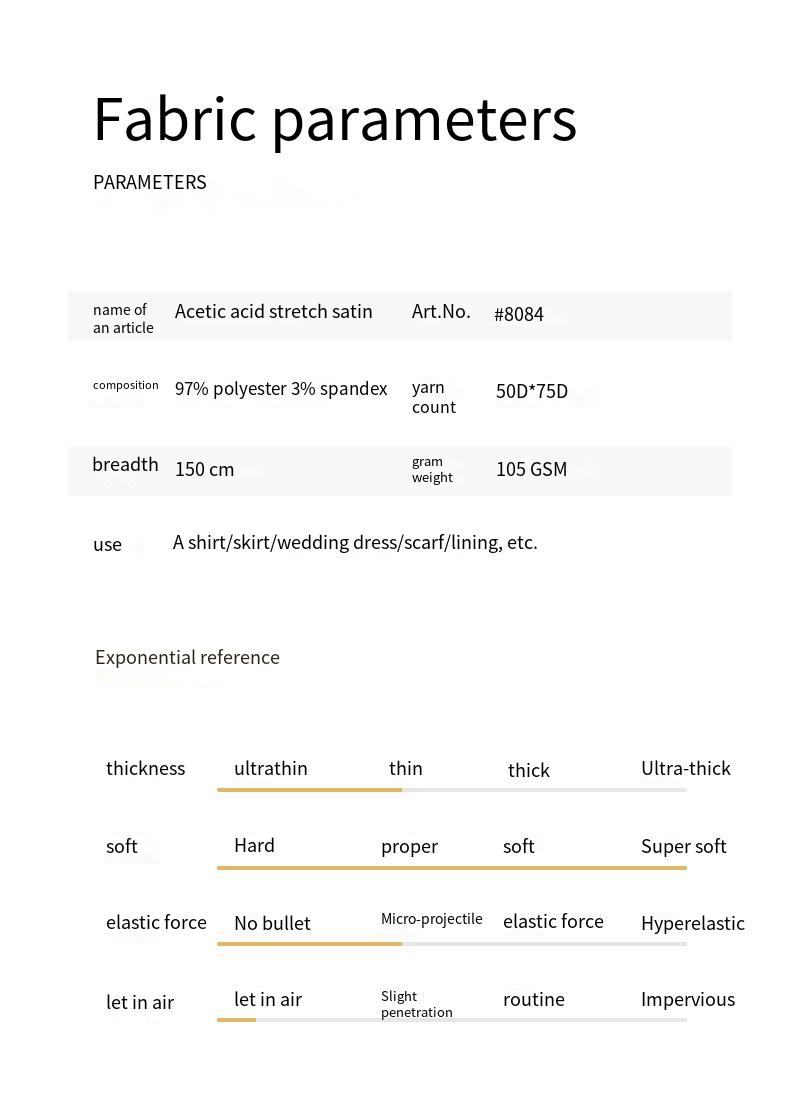Choose the "Super soft" scale label
This screenshot has height=1102, width=800.
pyautogui.click(x=683, y=846)
